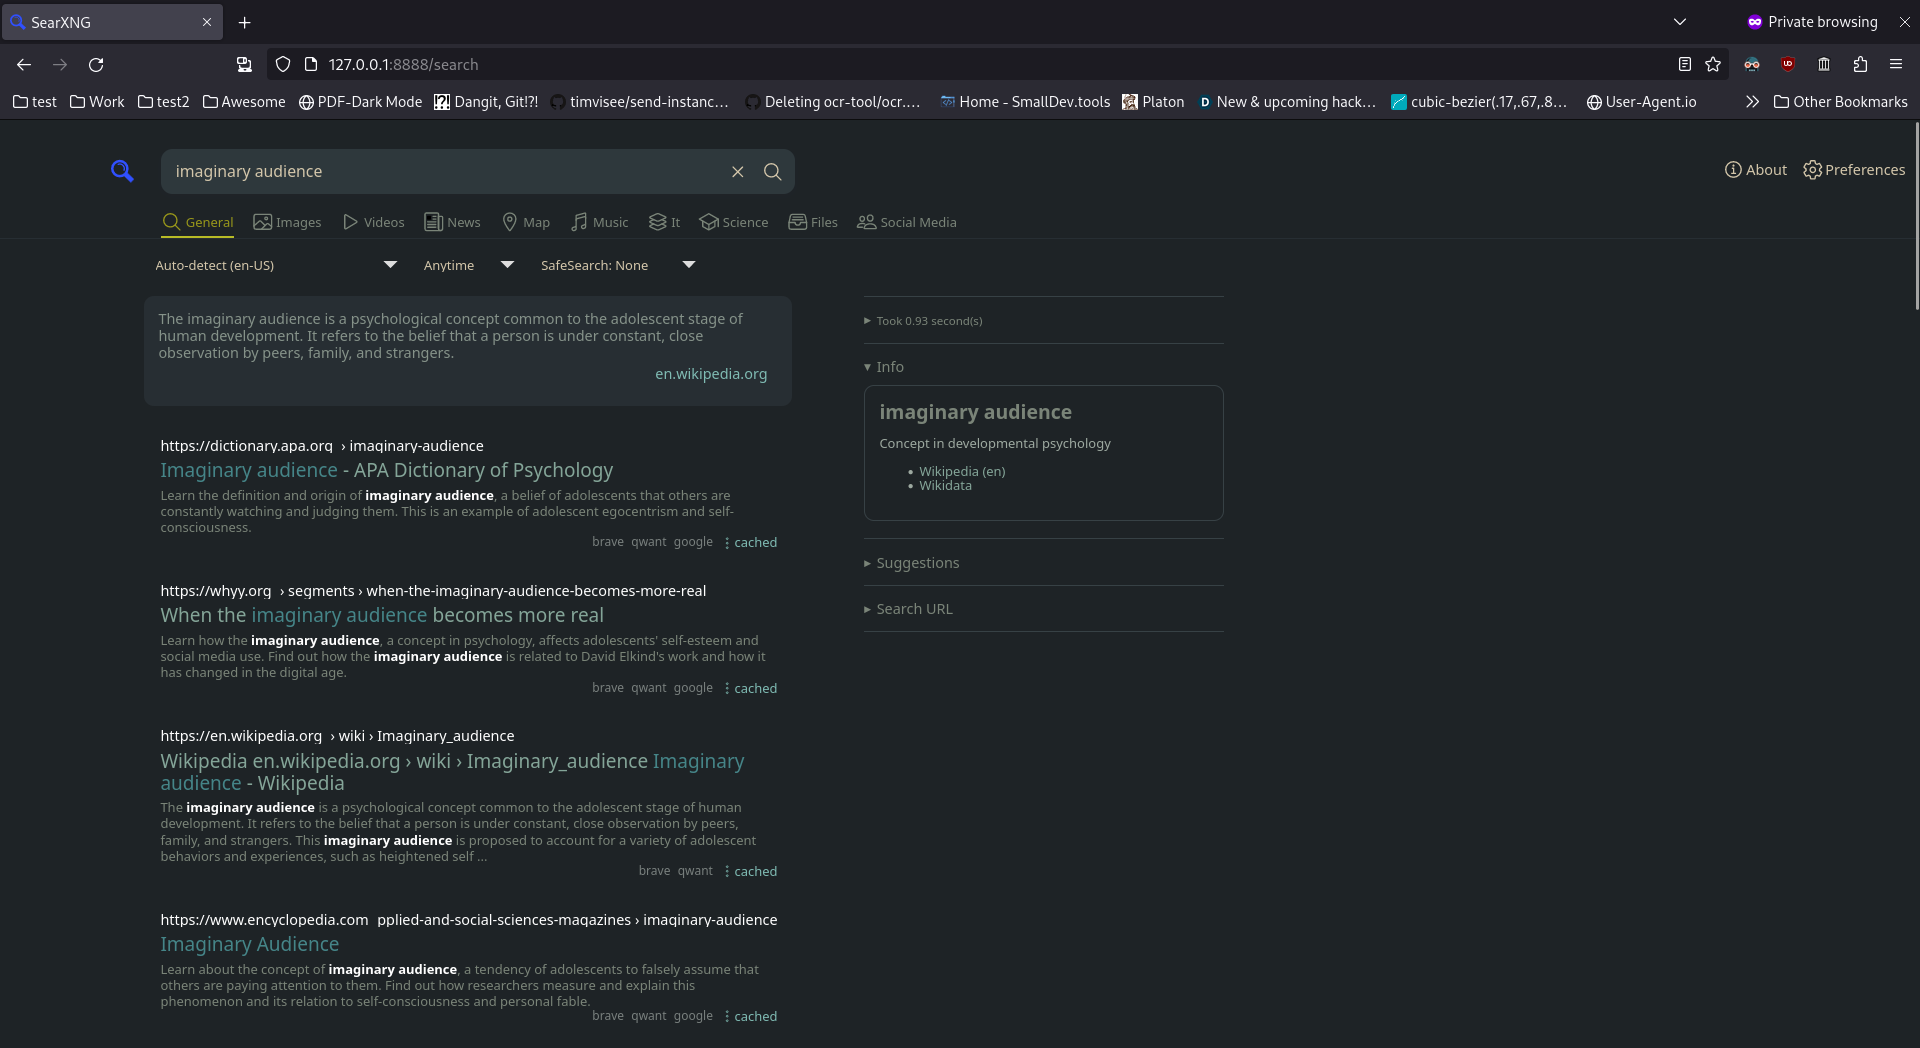Image resolution: width=1920 pixels, height=1048 pixels.
Task: Open the Work bookmarks folder
Action: pyautogui.click(x=97, y=102)
